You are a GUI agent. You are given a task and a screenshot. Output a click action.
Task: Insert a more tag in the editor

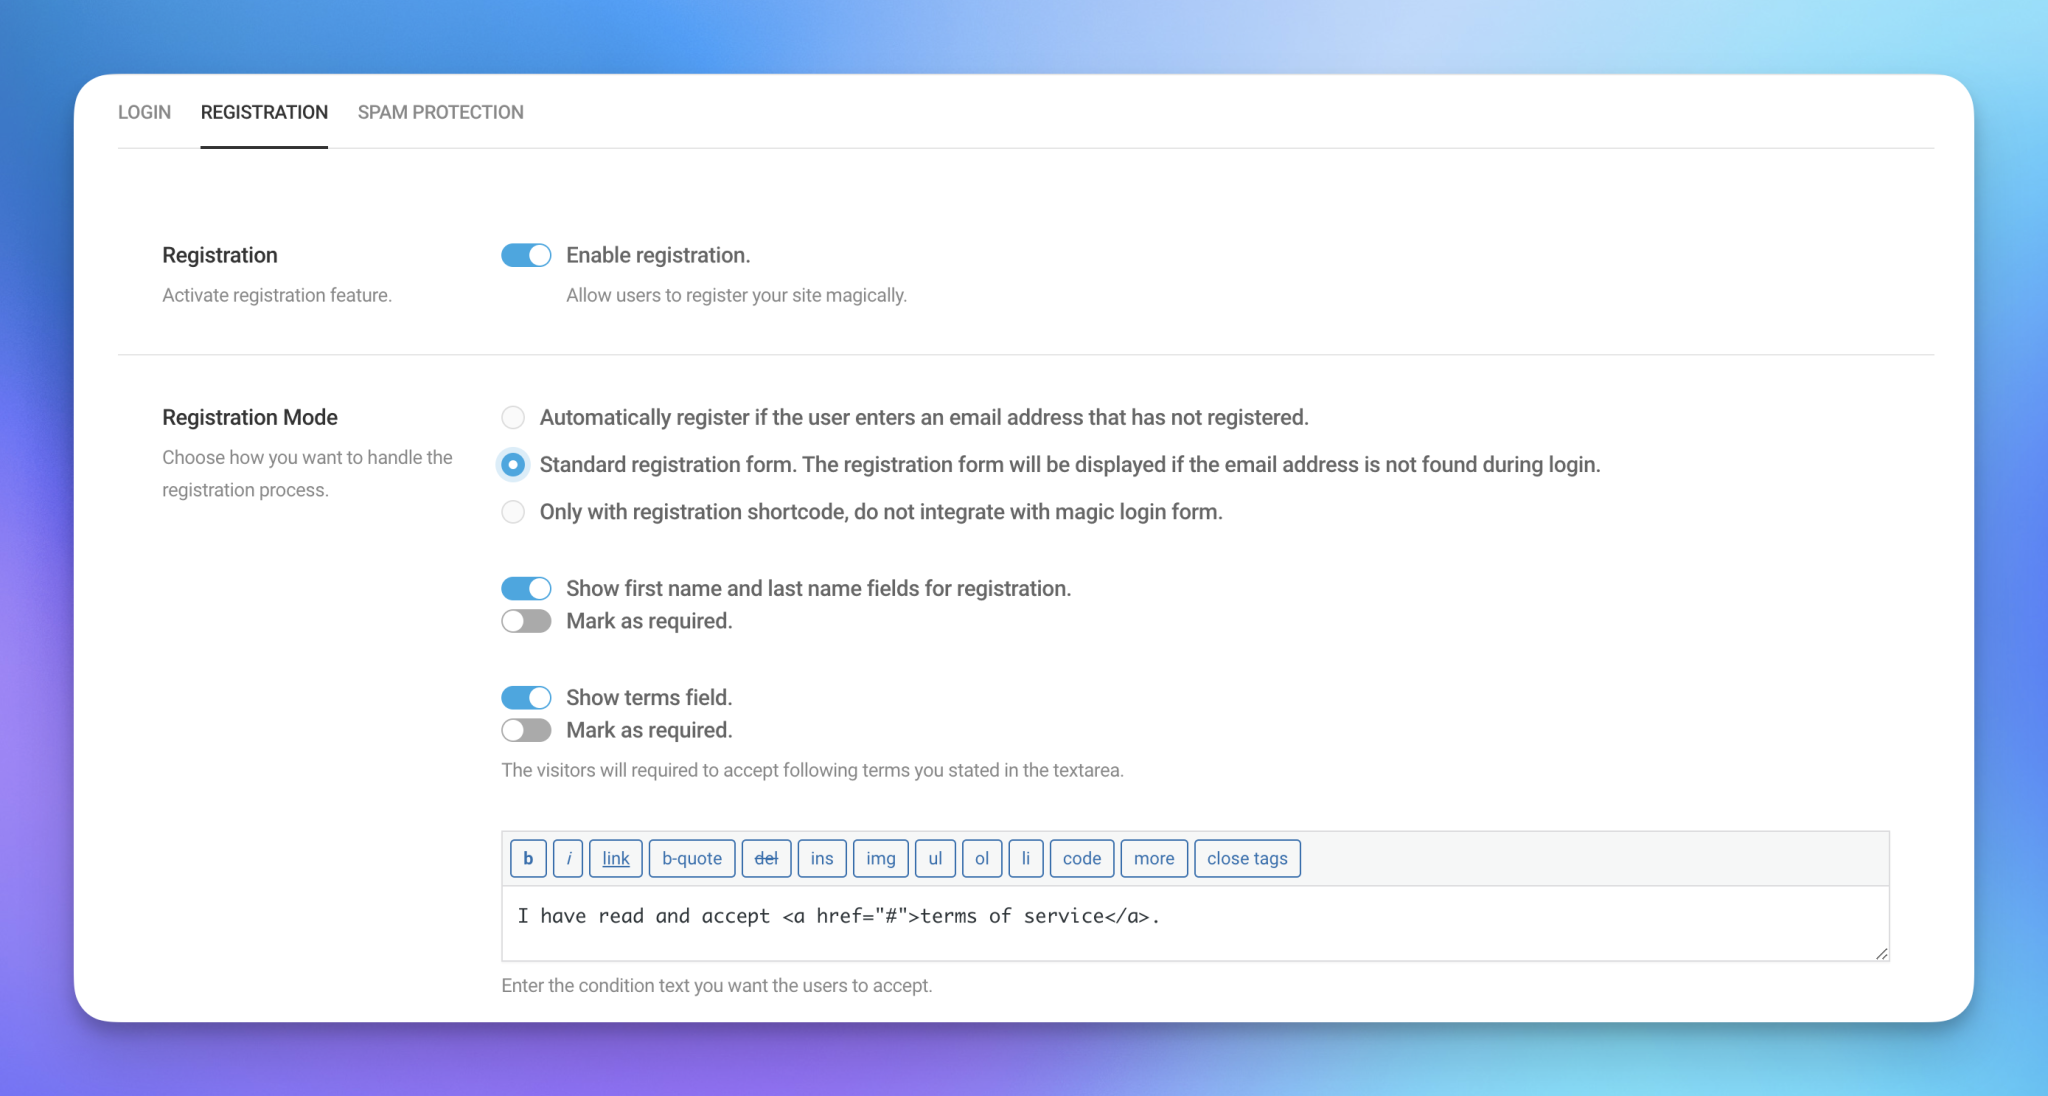point(1153,858)
